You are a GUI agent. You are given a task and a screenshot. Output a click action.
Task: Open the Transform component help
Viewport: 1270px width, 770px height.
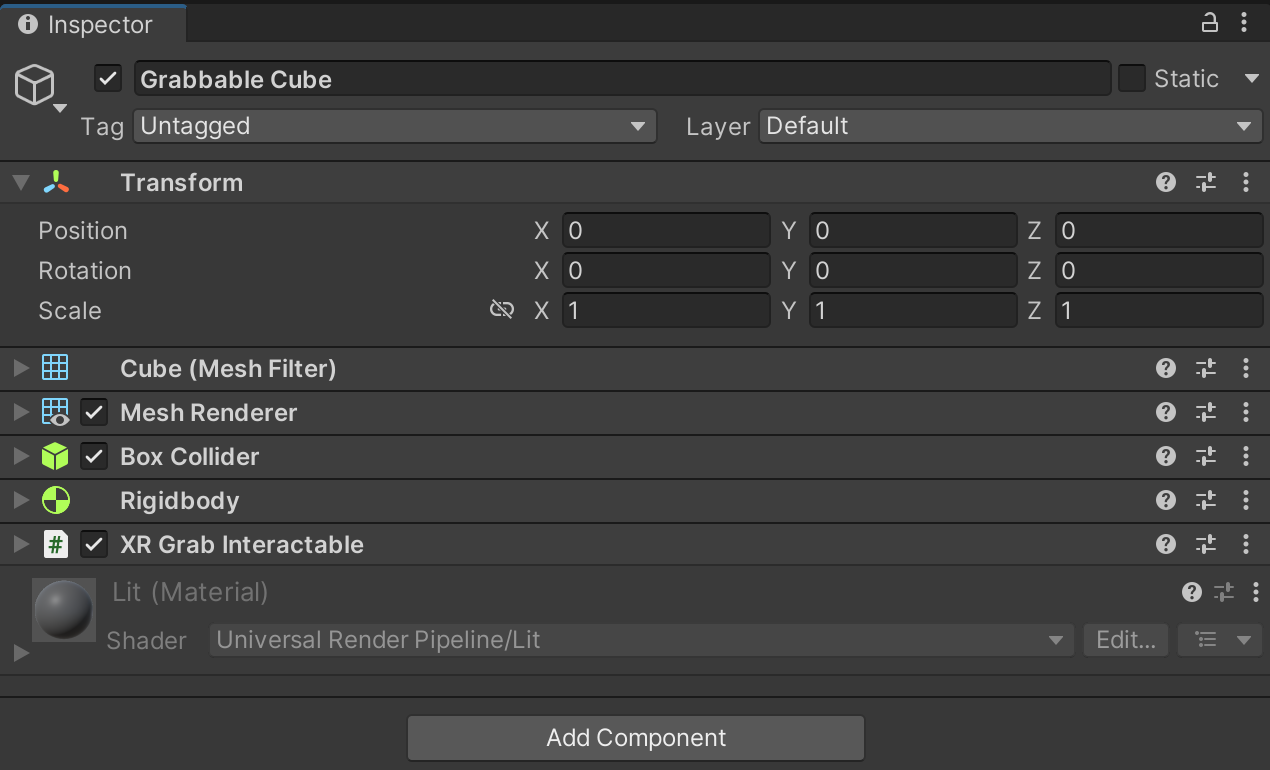1165,182
